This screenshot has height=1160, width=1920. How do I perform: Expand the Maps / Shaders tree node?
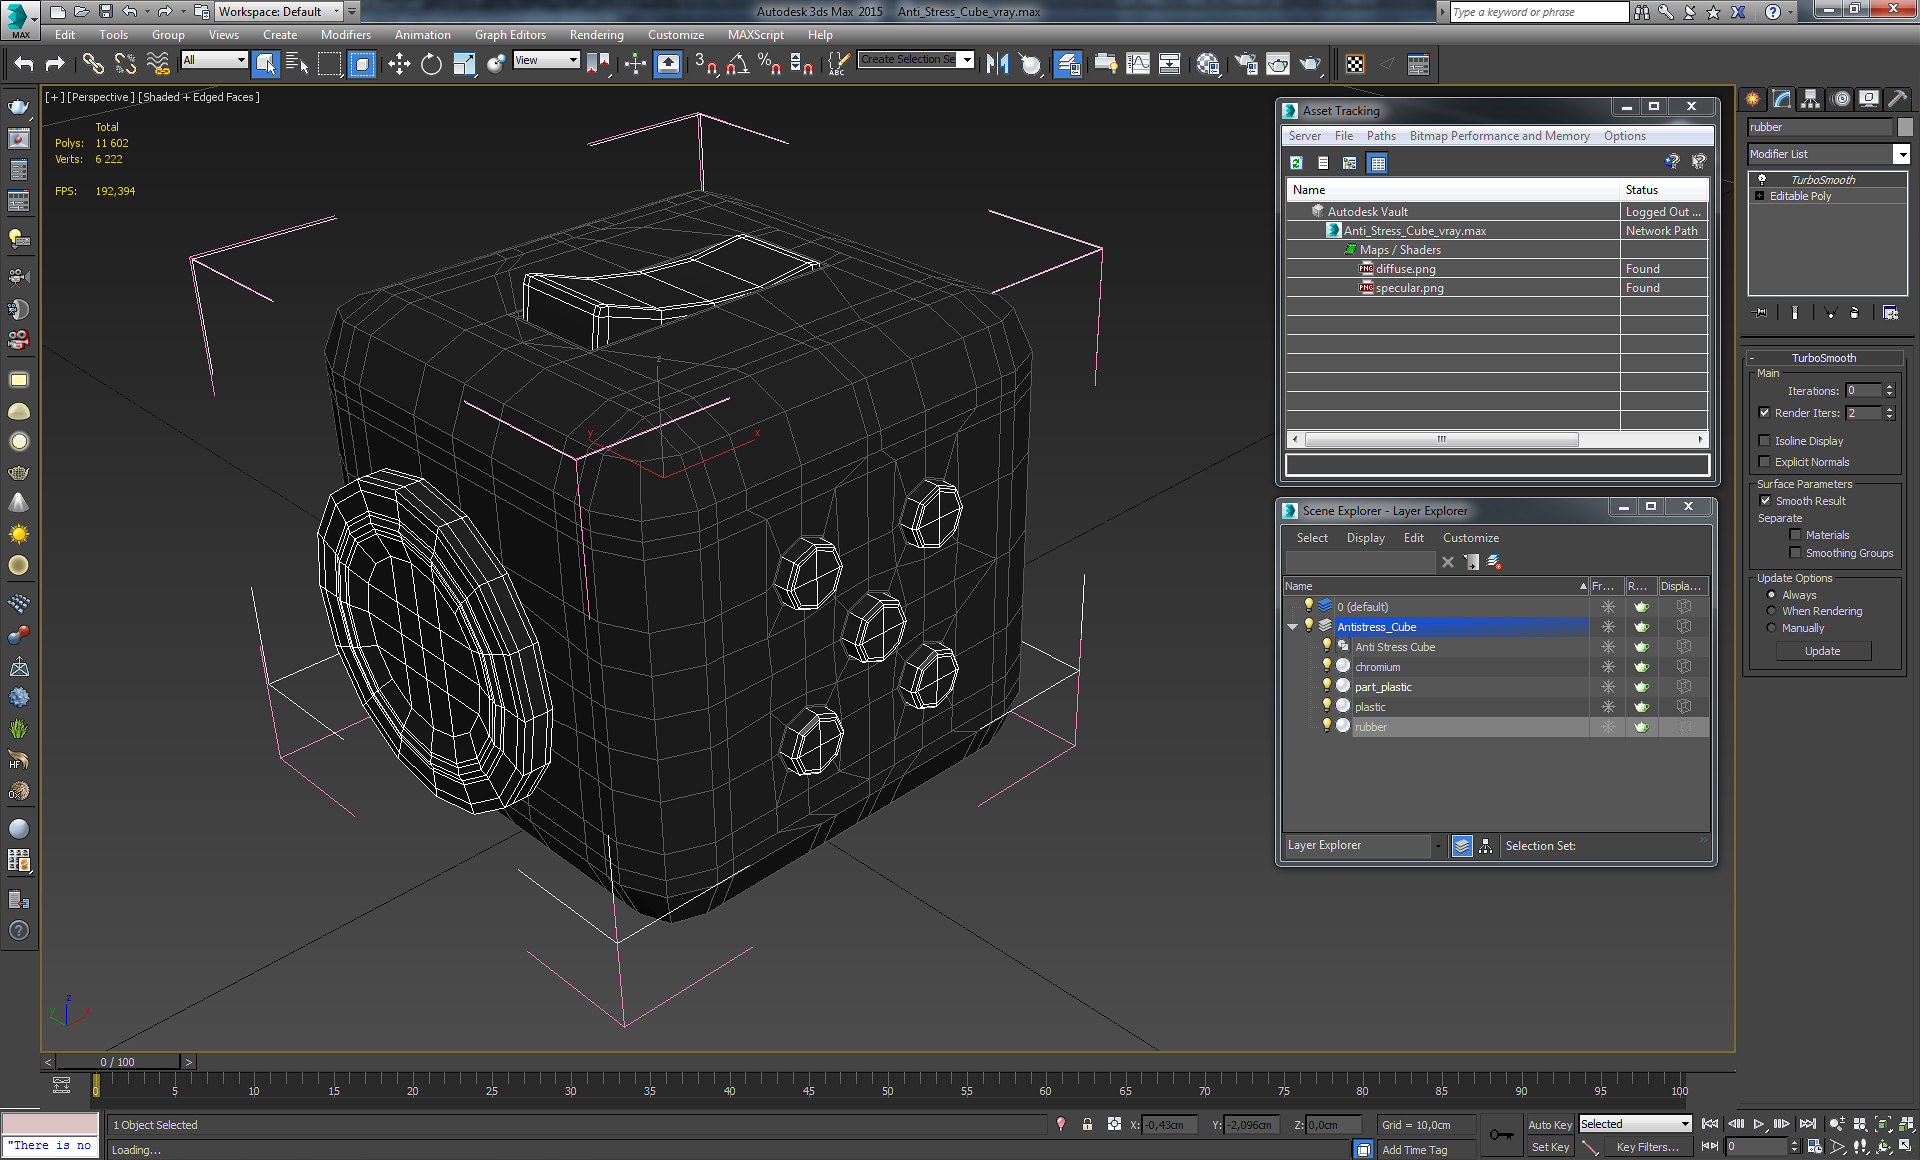[x=1332, y=250]
